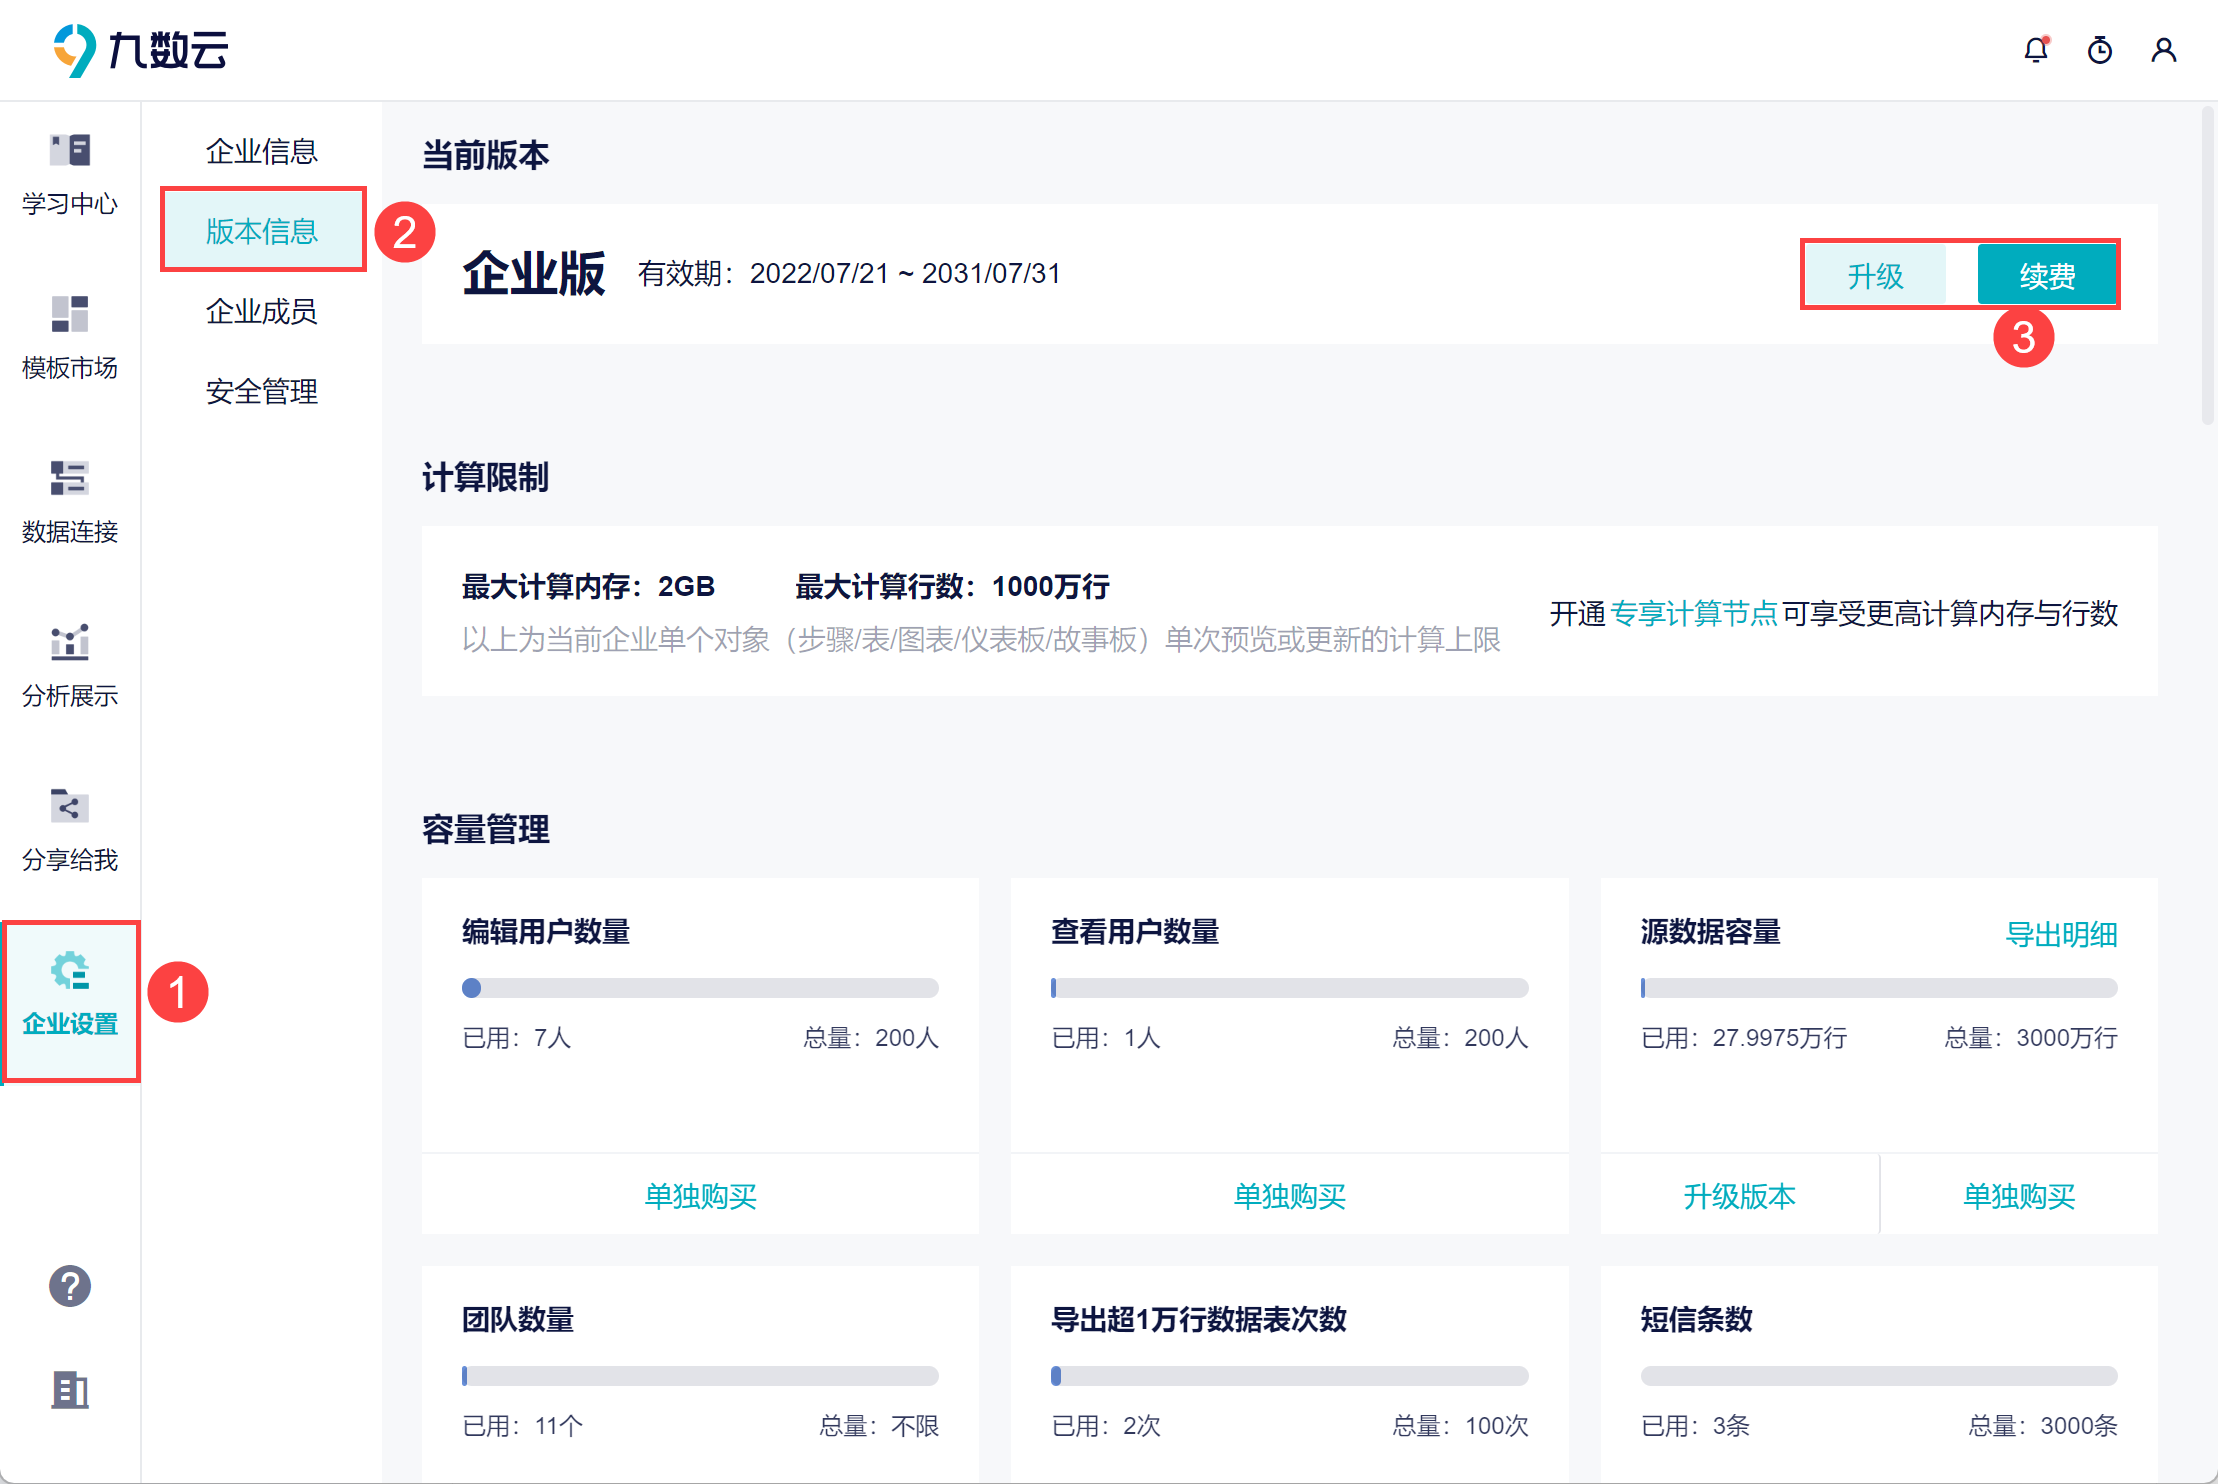Click the help question mark icon
Viewport: 2218px width, 1484px height.
pyautogui.click(x=70, y=1286)
